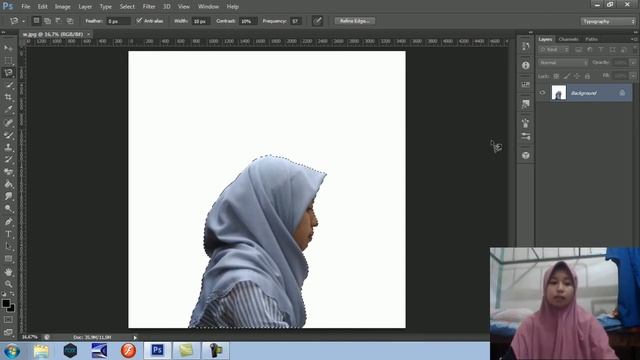Viewport: 640px width, 360px height.
Task: Open the Select menu
Action: [x=127, y=7]
